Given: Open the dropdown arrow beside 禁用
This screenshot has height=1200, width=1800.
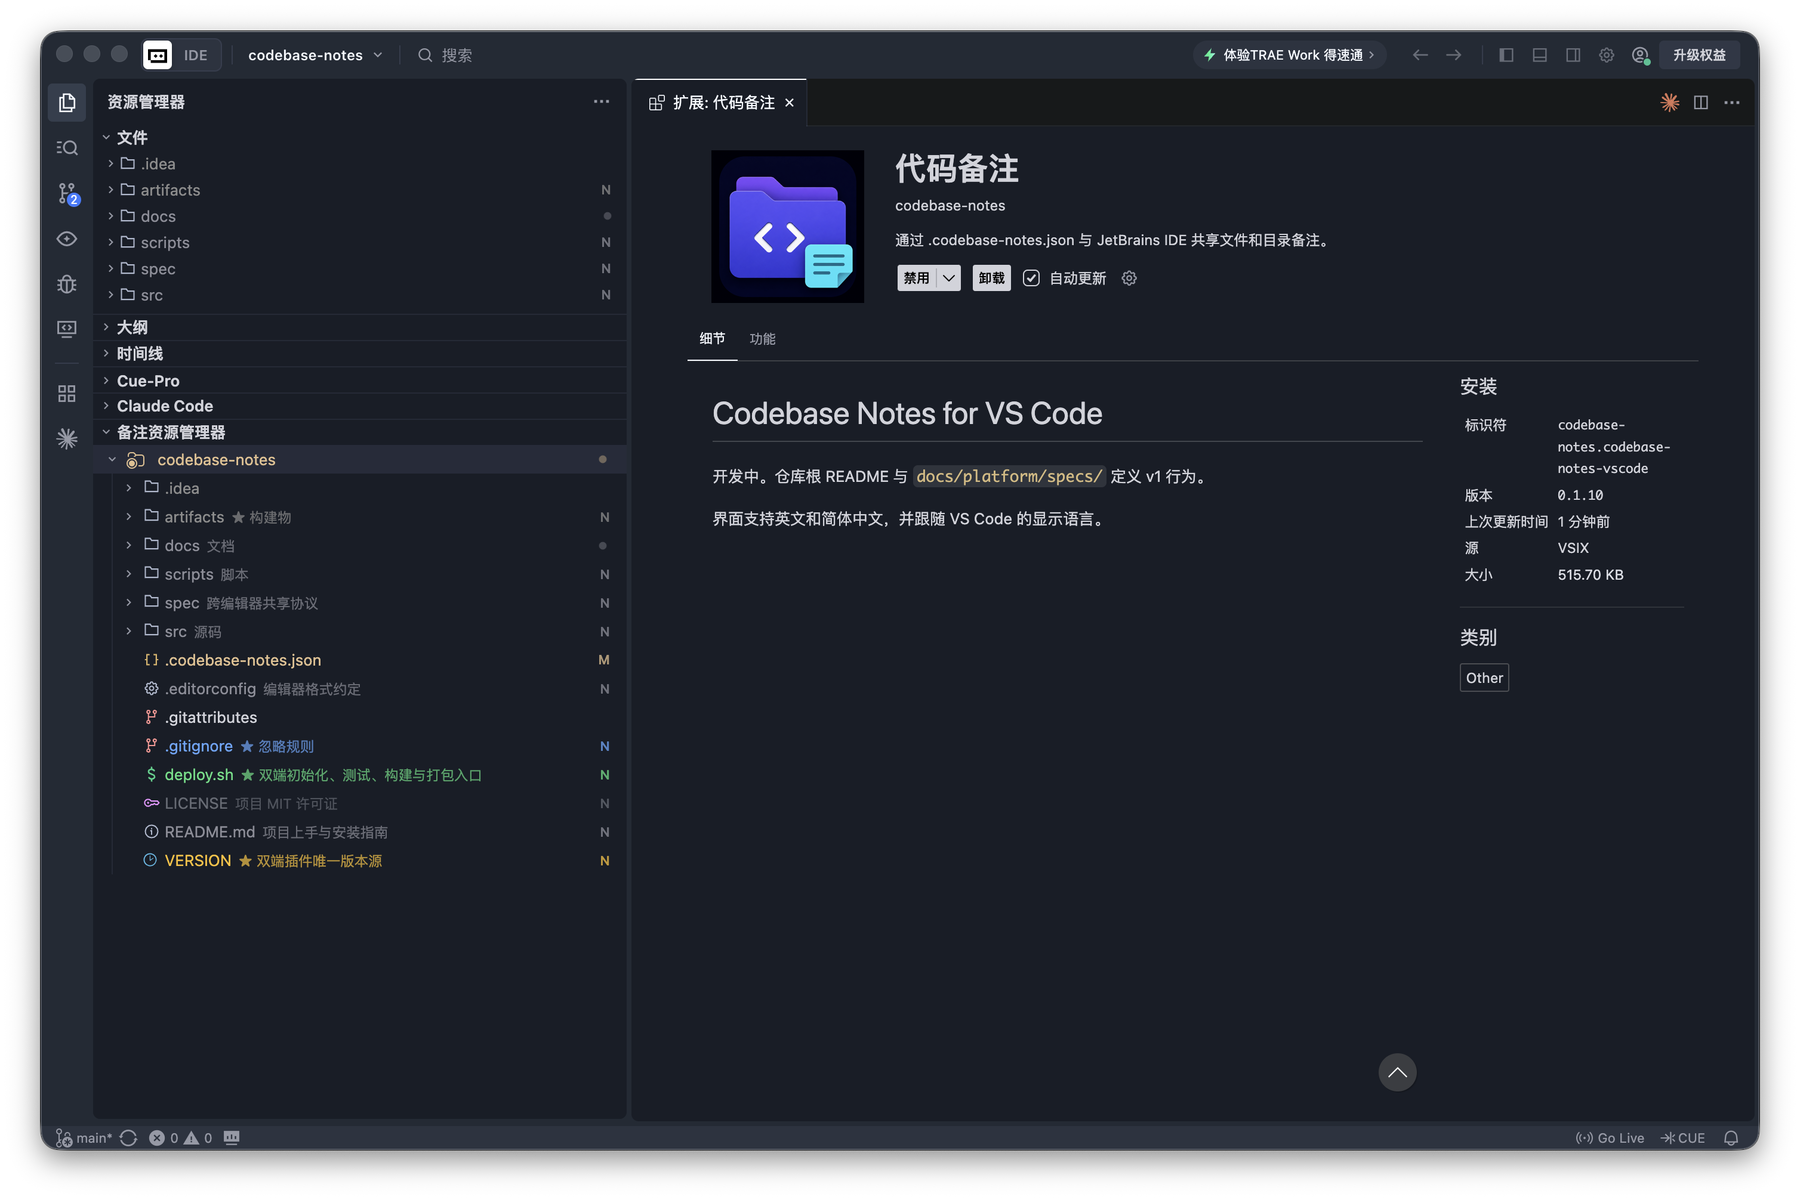Looking at the screenshot, I should tap(949, 278).
